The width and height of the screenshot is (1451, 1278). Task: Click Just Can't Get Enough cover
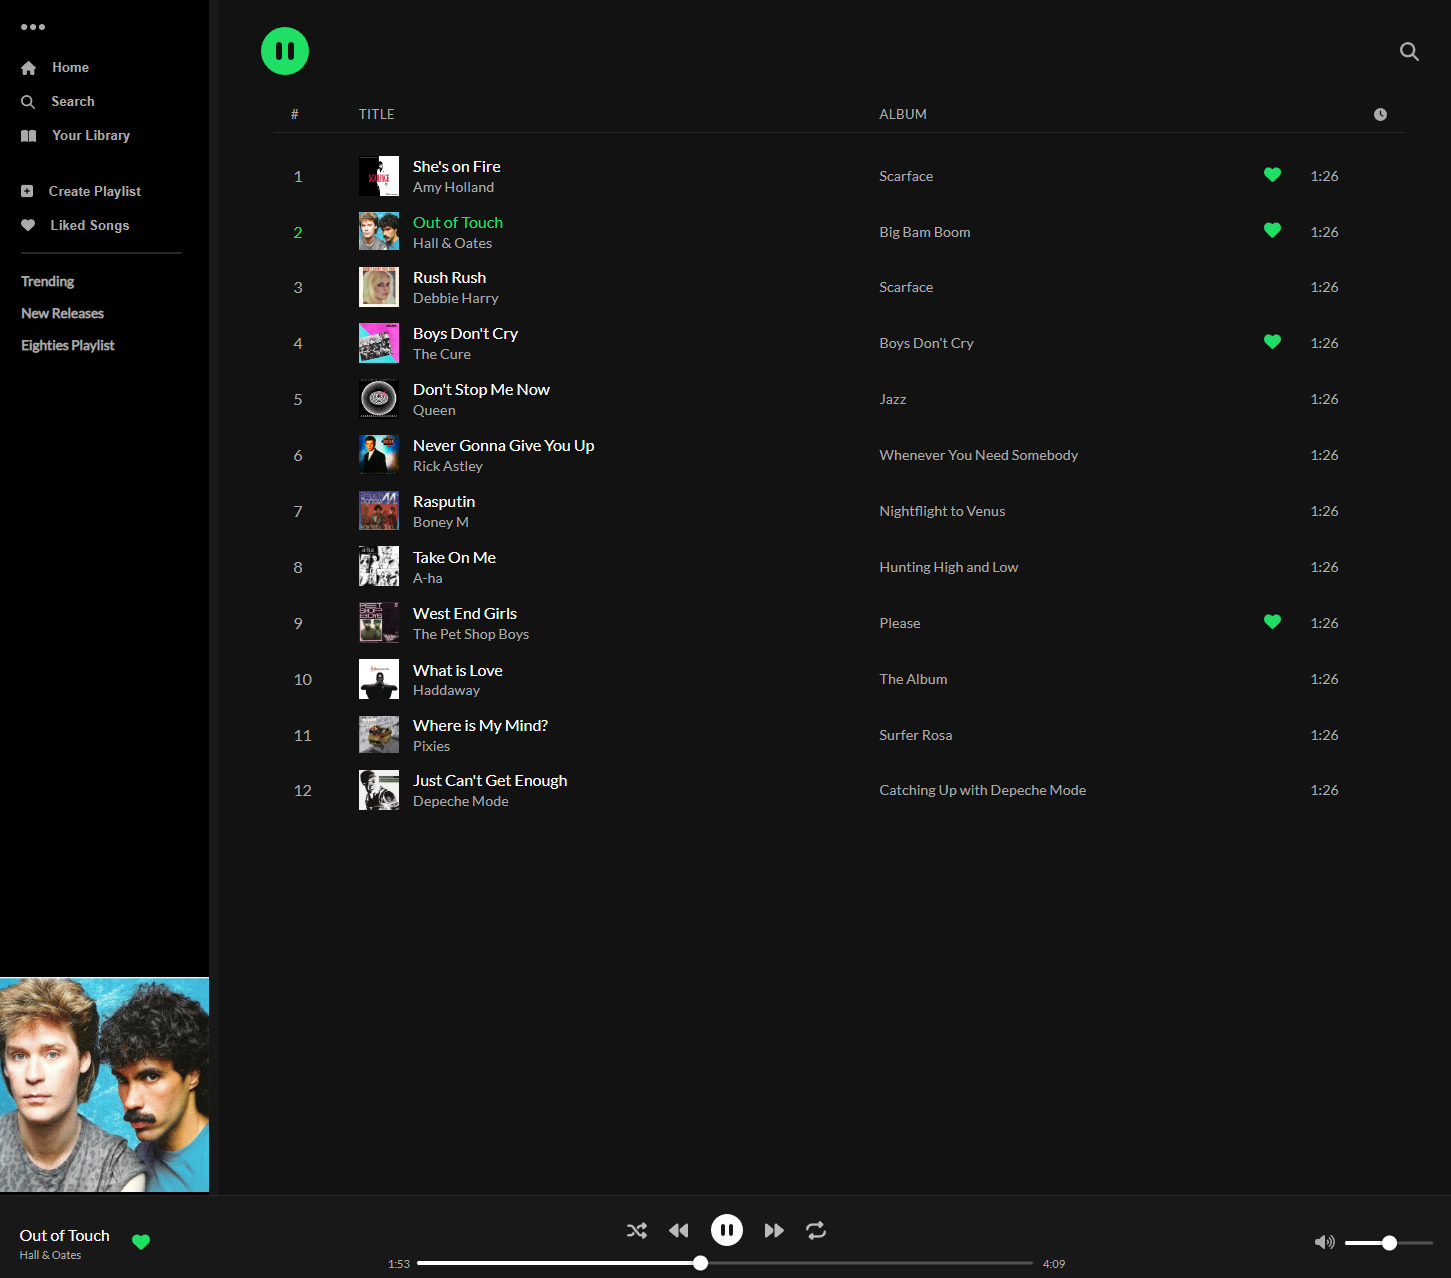click(x=379, y=790)
